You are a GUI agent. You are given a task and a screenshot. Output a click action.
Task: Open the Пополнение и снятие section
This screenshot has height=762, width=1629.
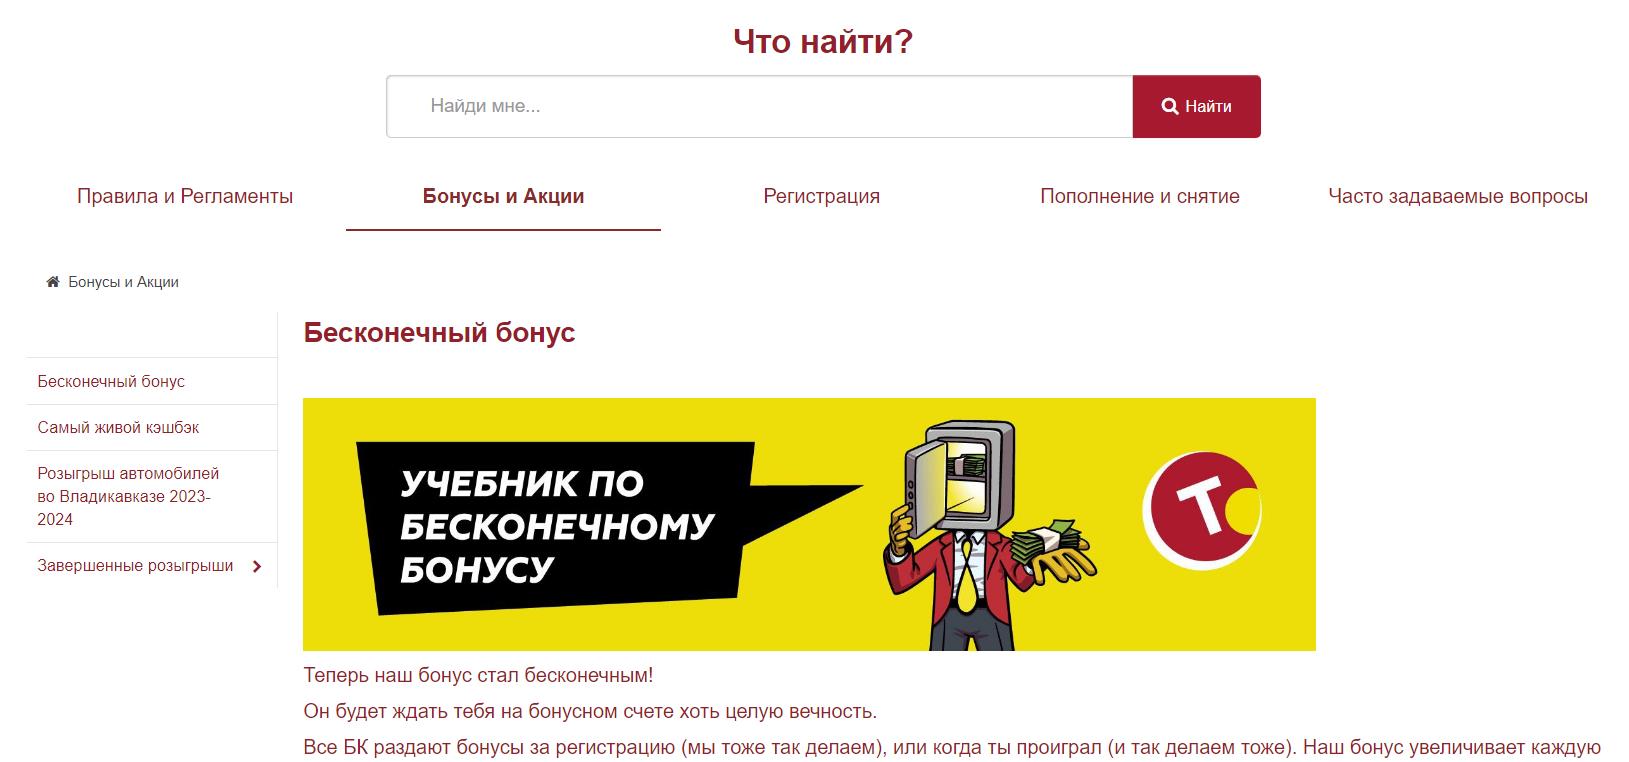pyautogui.click(x=1139, y=196)
